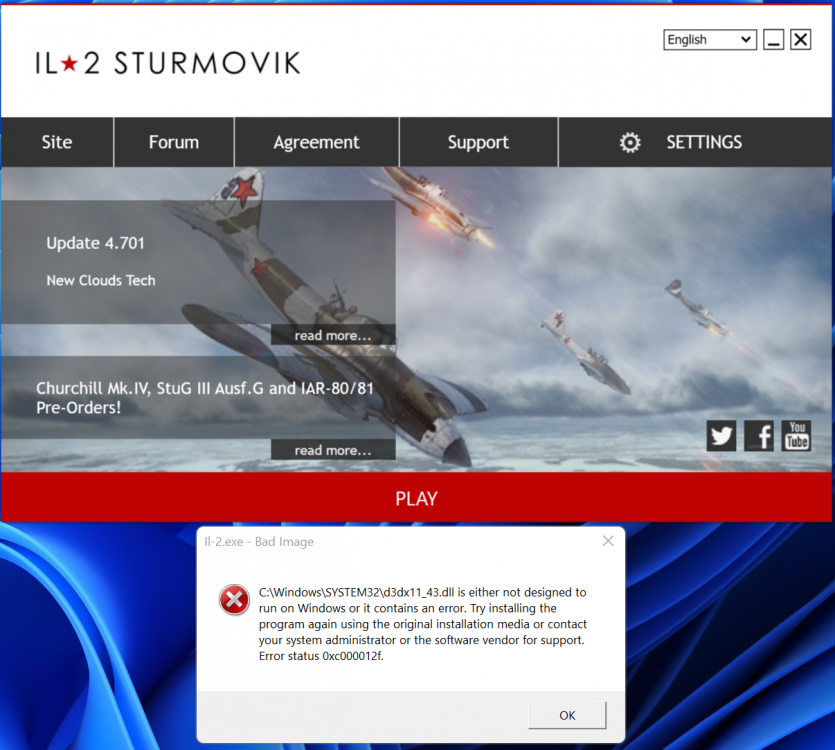The image size is (835, 750).
Task: Open the SETTINGS gear icon
Action: click(629, 142)
